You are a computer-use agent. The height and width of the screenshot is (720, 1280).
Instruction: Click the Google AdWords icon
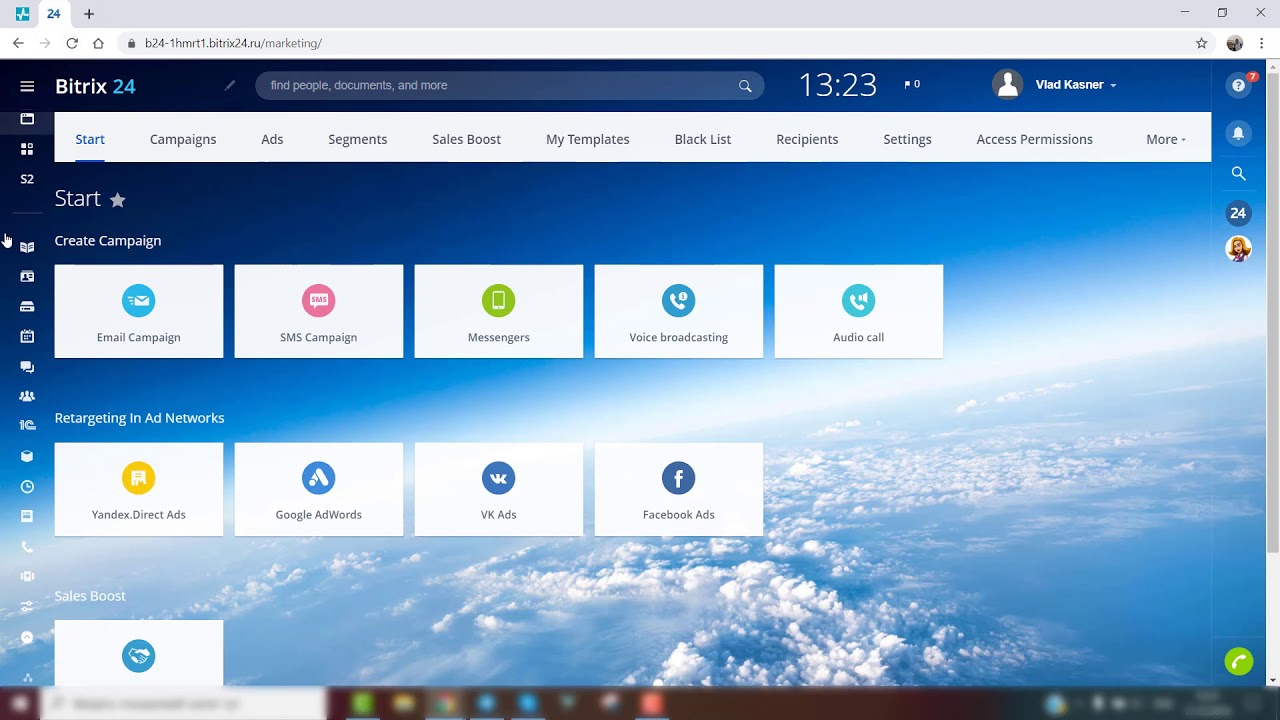click(319, 478)
